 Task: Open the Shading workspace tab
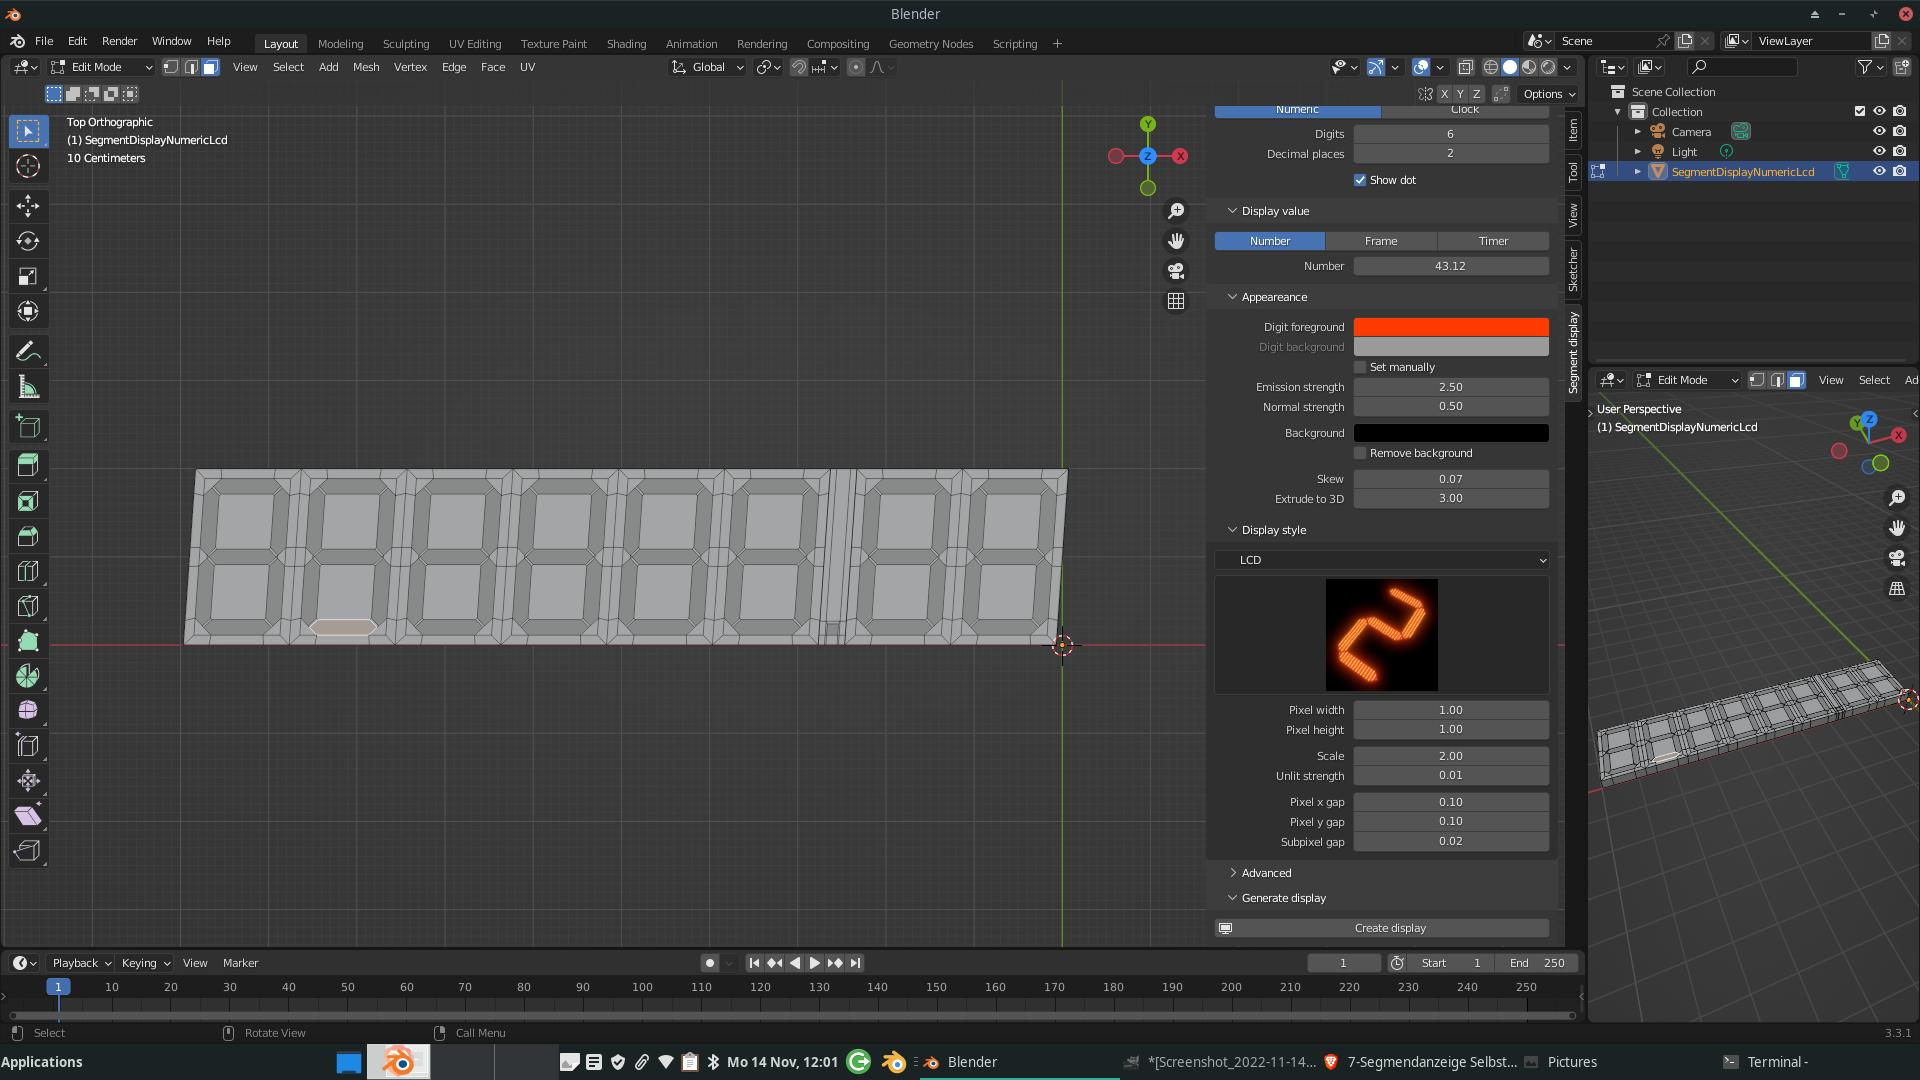pyautogui.click(x=626, y=44)
